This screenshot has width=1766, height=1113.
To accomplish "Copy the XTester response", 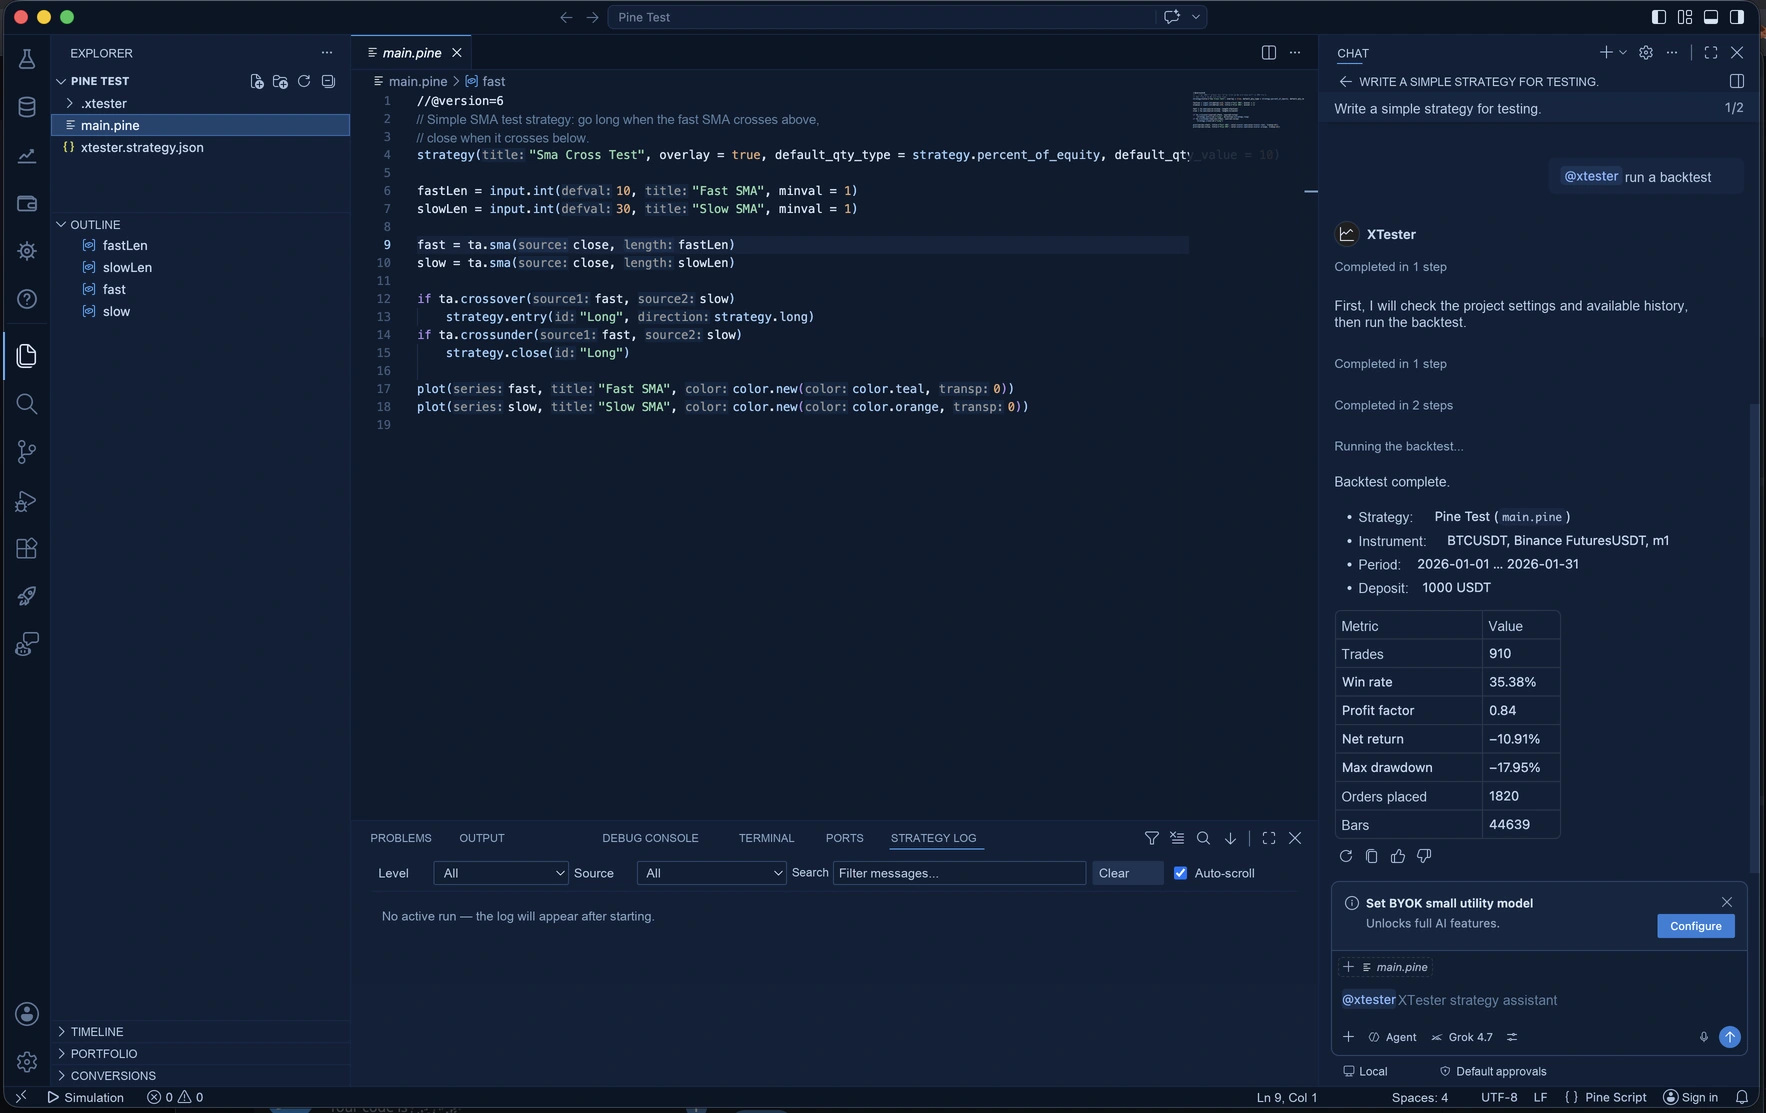I will (x=1372, y=856).
